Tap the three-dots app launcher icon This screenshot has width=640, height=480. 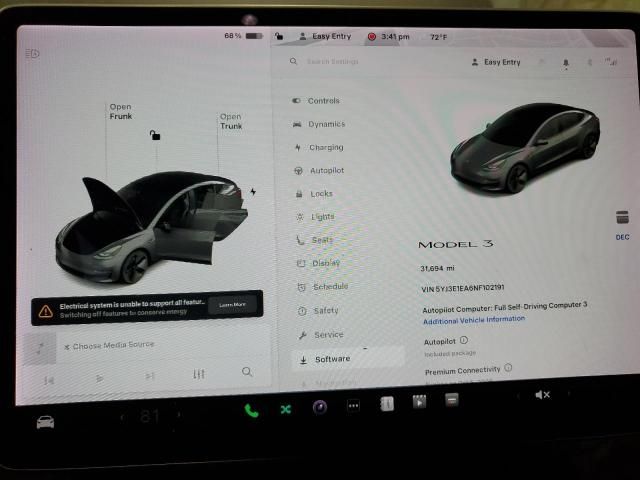click(353, 405)
